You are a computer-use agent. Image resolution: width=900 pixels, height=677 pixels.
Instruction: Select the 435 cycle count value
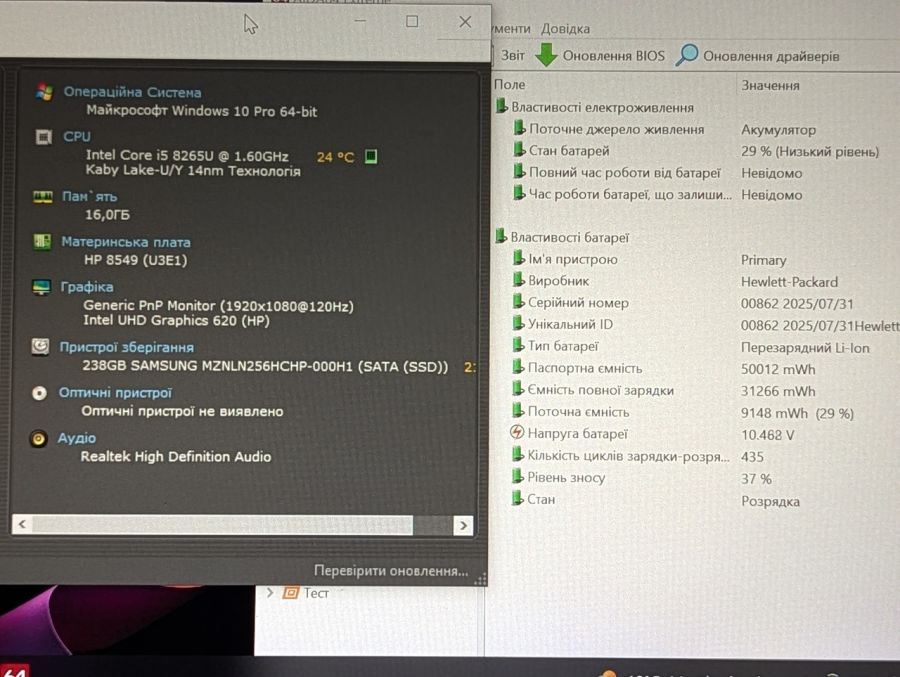pos(752,457)
